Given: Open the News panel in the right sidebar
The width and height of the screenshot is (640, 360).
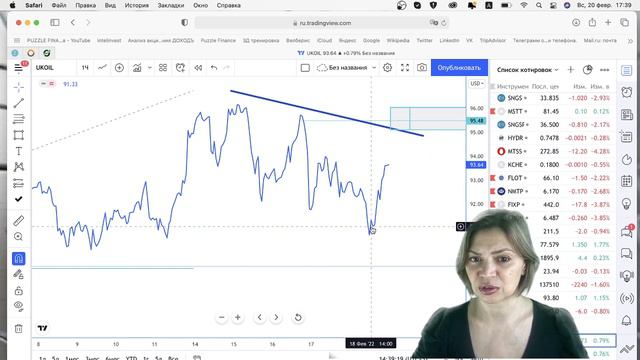Looking at the screenshot, I should (627, 115).
